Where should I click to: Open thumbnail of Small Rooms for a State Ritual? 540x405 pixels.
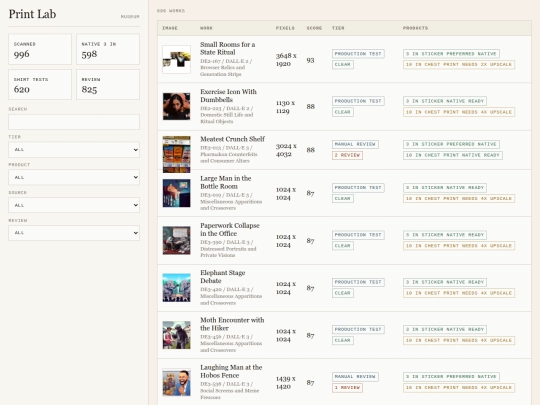click(176, 59)
